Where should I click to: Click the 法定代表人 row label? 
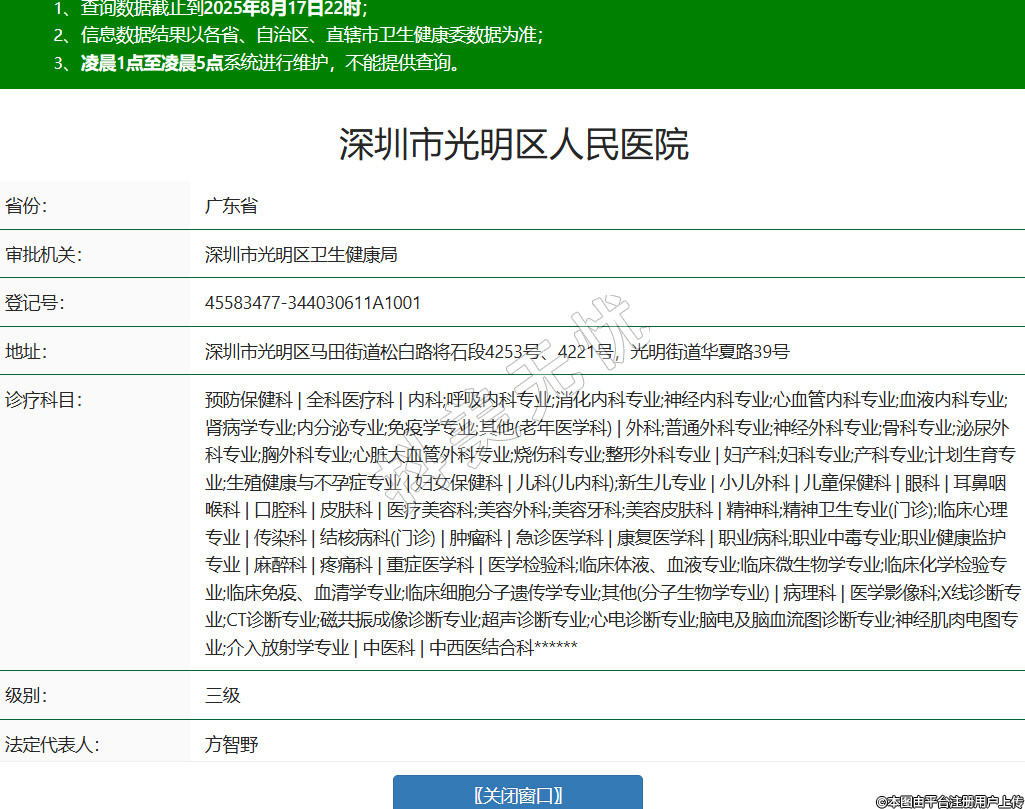click(x=52, y=745)
